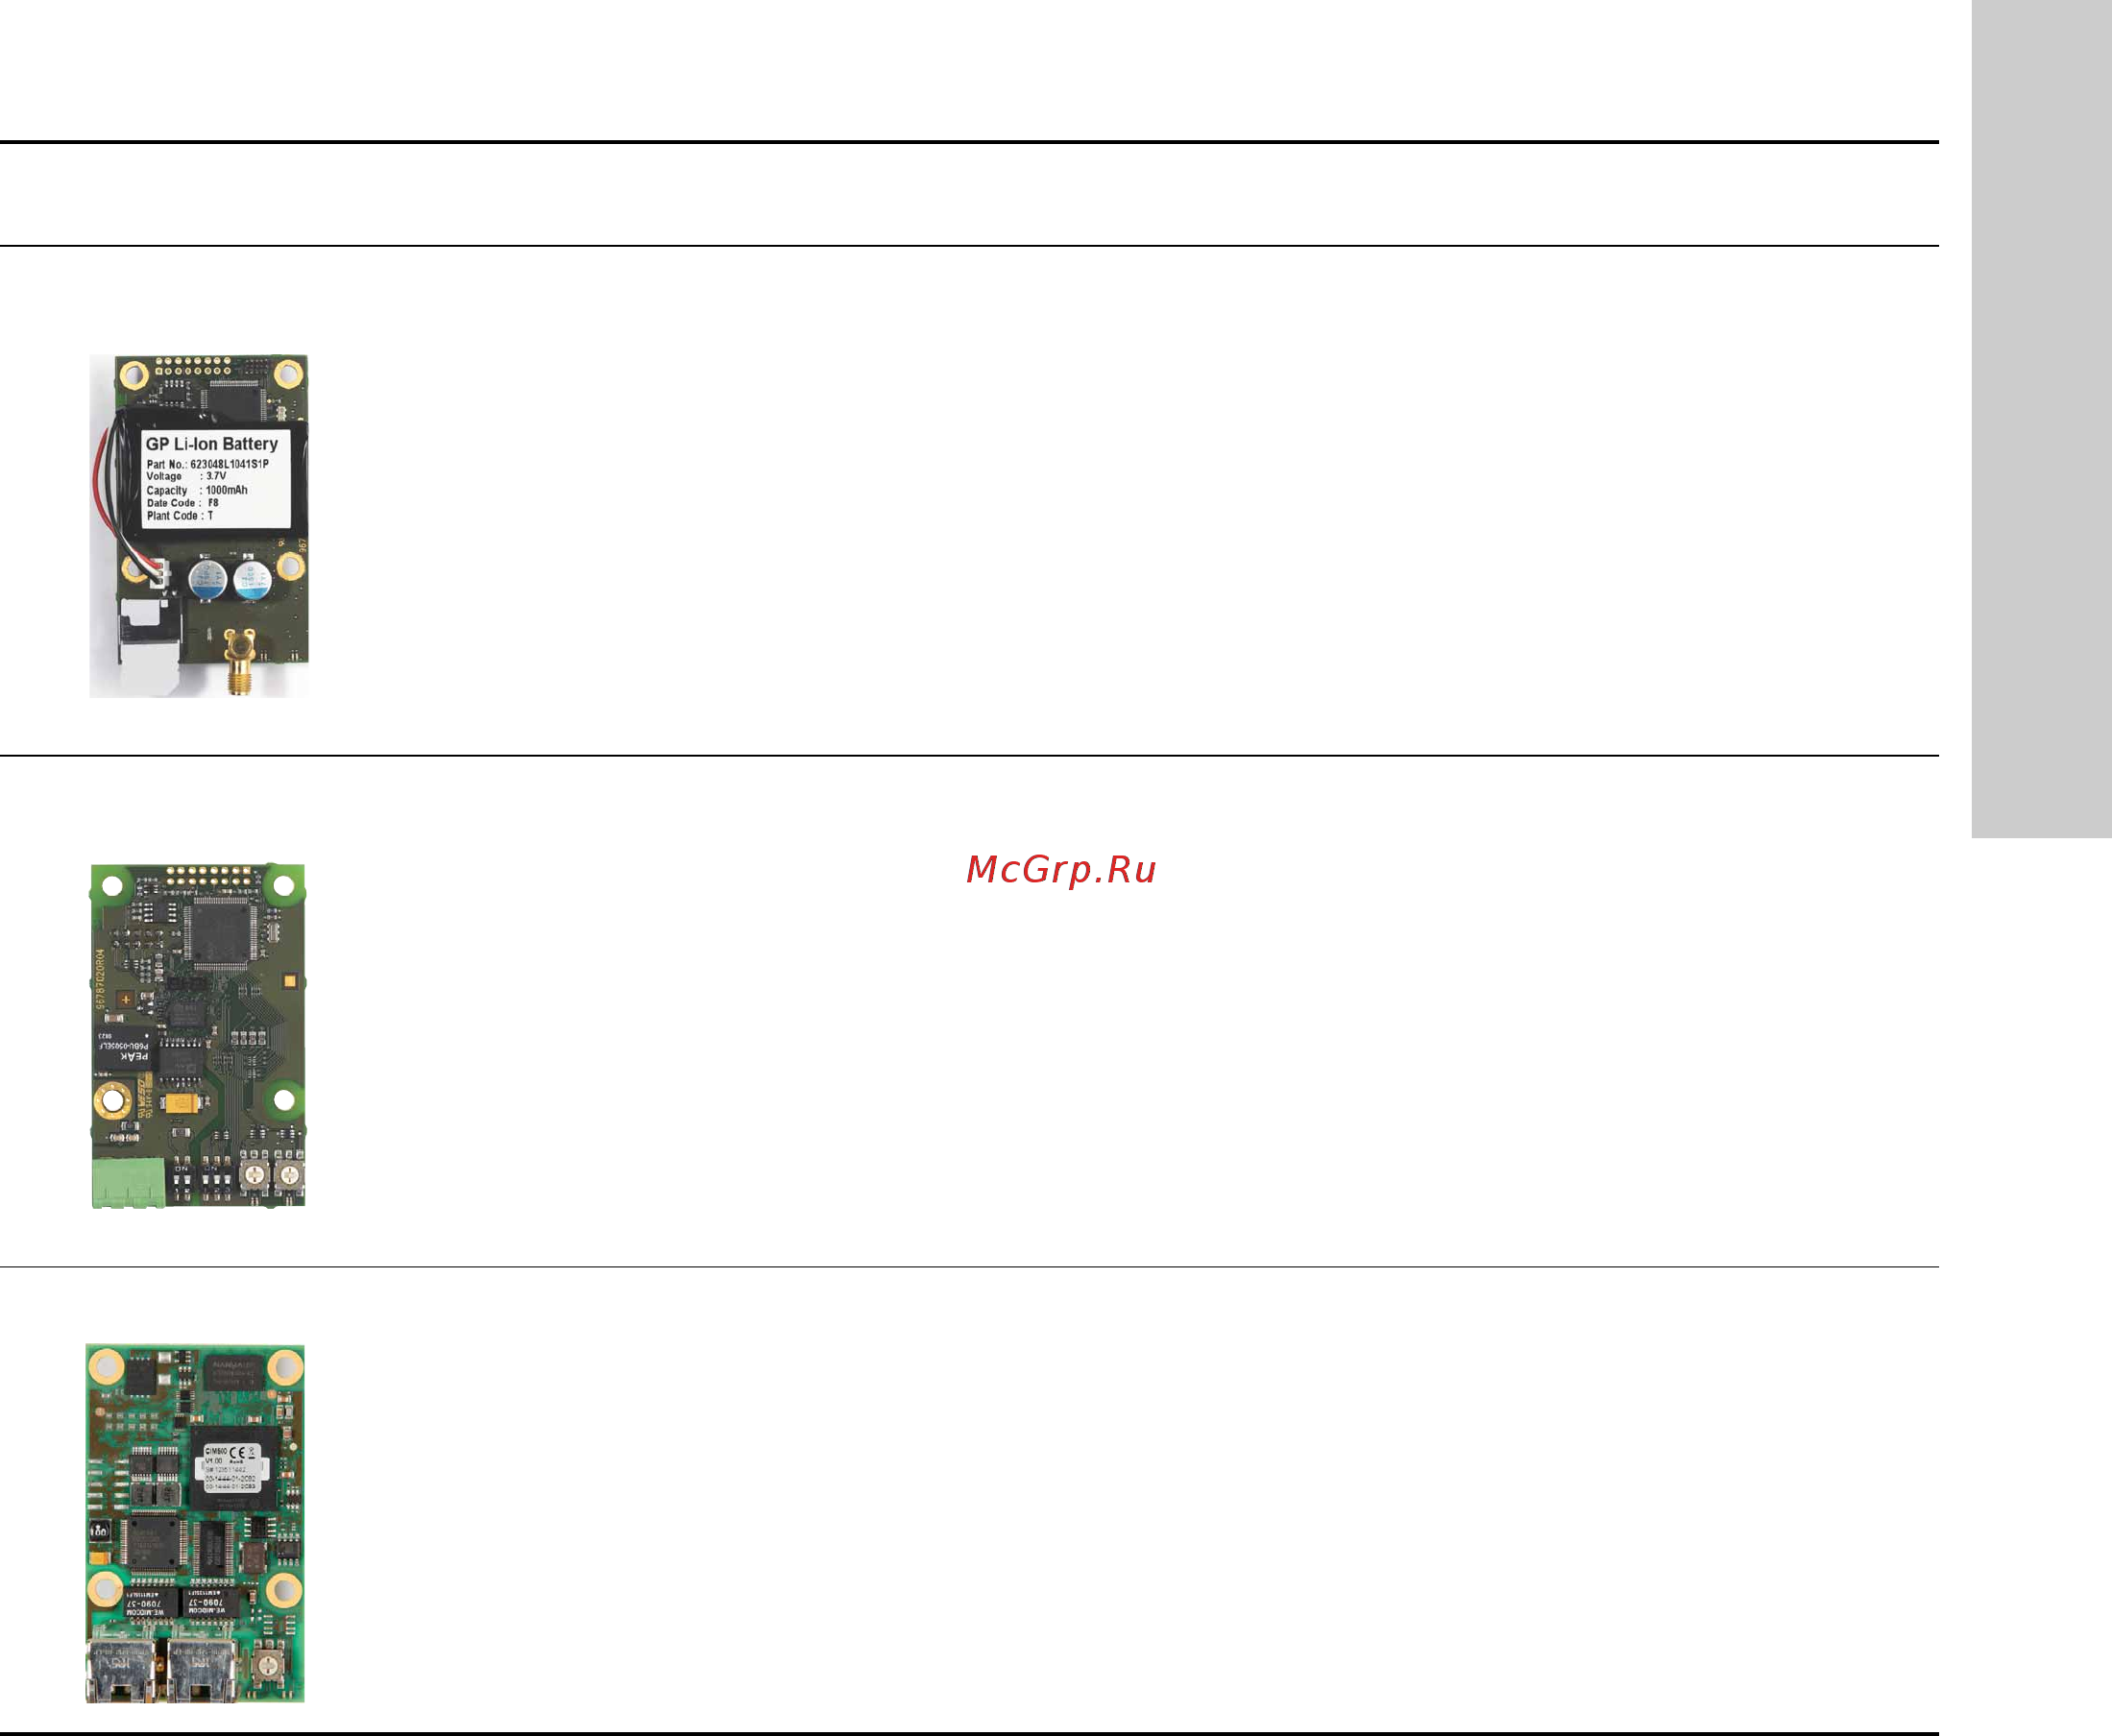Click the circuit board with two Ethernet ports
Screen dimensions: 2112x1736
click(x=195, y=1523)
